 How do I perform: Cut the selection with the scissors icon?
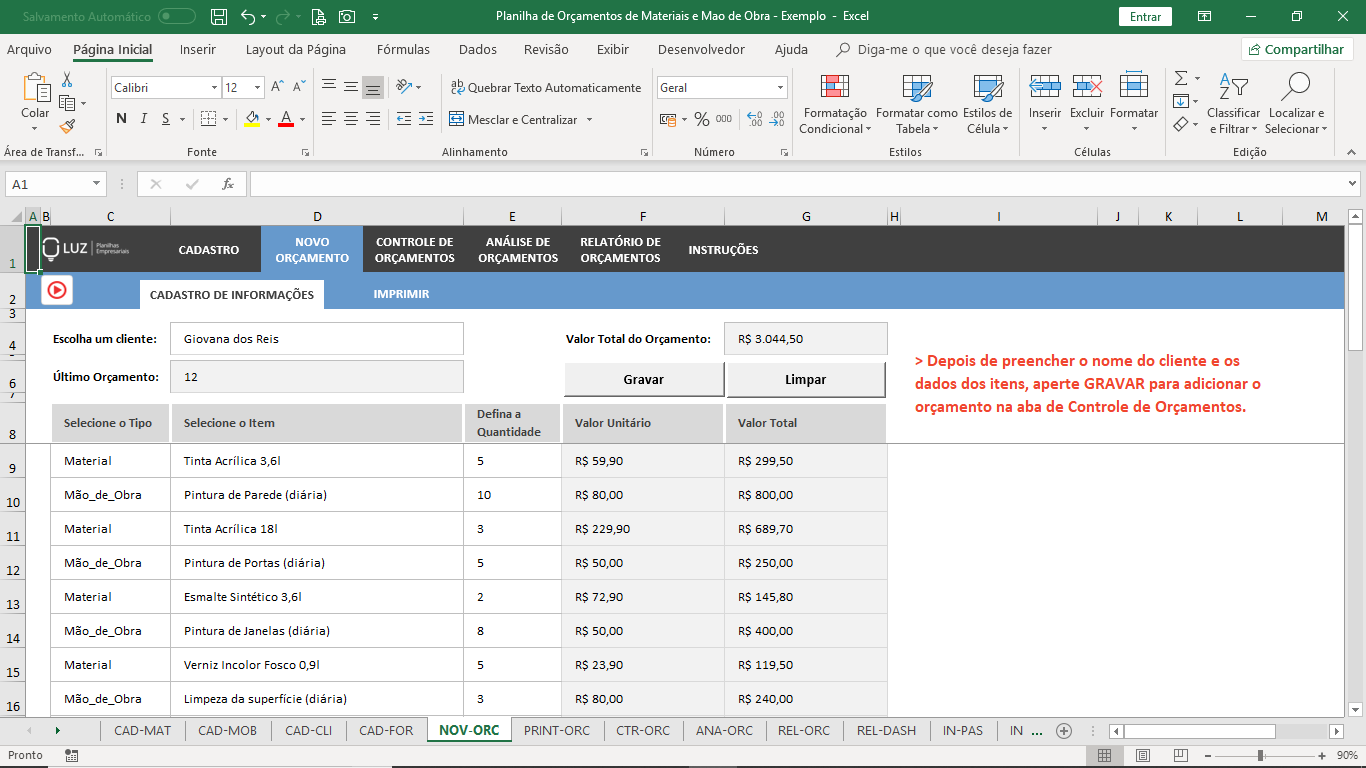[67, 80]
